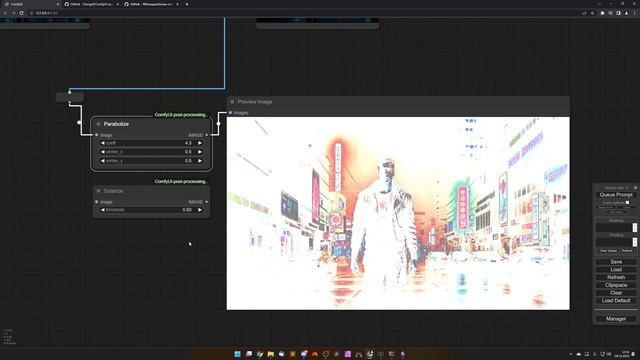Open the Windows Start menu
The height and width of the screenshot is (360, 640).
click(x=238, y=354)
